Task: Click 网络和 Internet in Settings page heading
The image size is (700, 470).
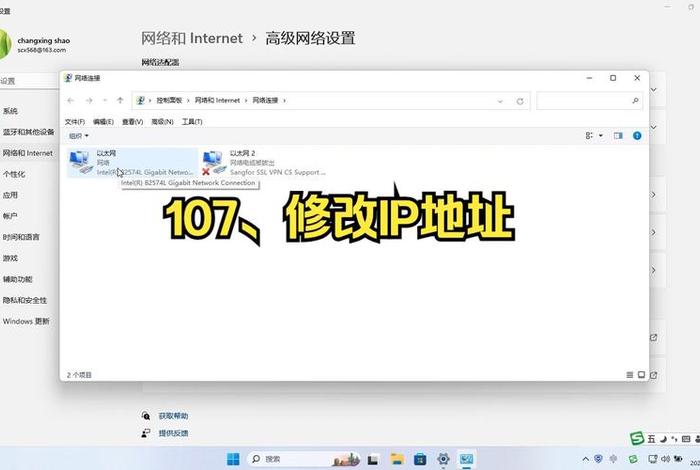Action: [192, 38]
